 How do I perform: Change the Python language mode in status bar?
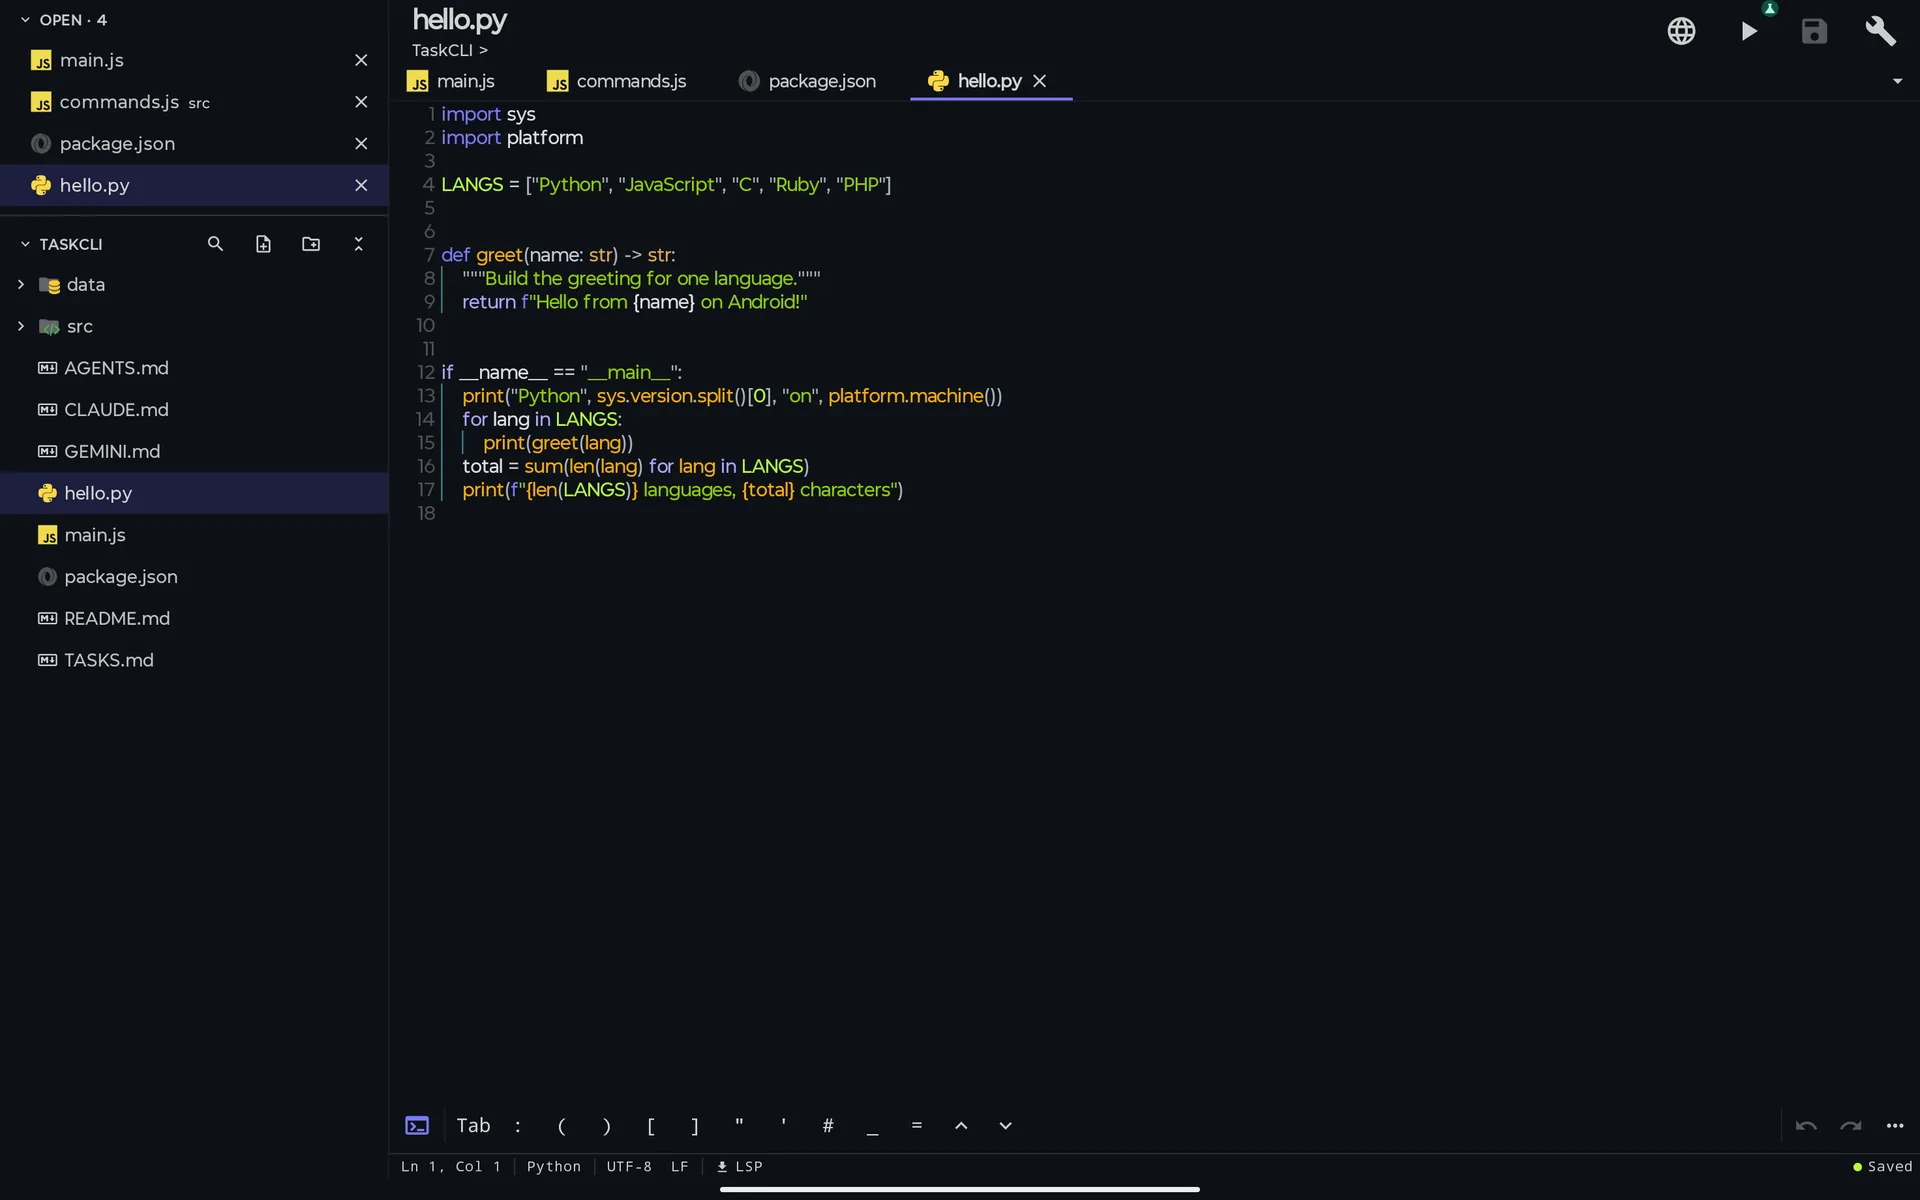[x=554, y=1166]
